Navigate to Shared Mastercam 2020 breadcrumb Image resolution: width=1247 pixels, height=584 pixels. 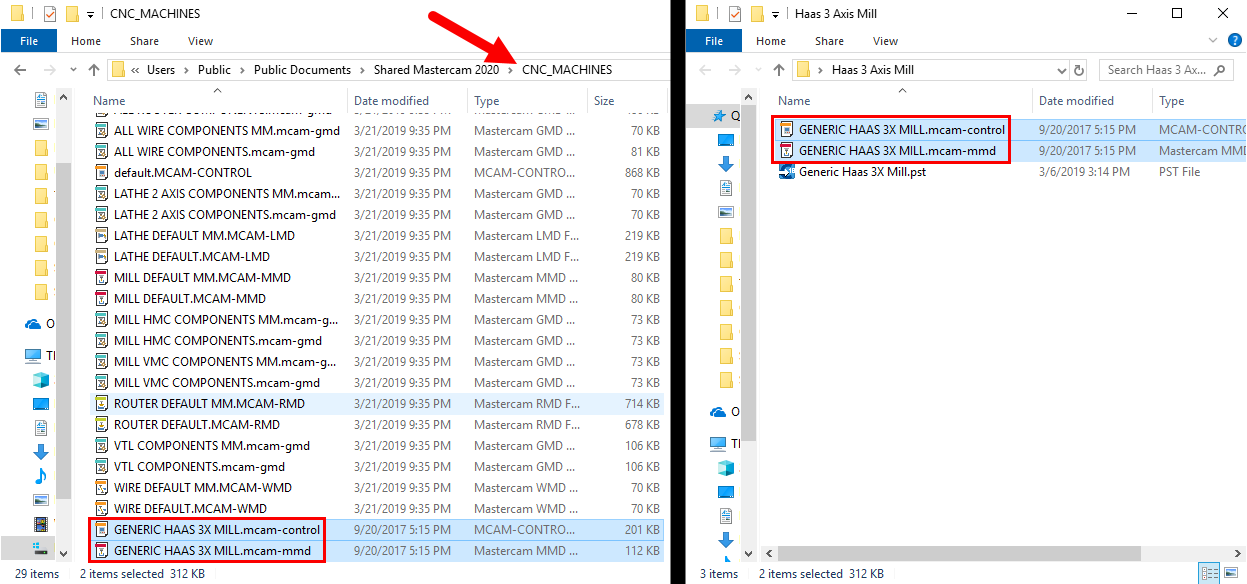[436, 70]
